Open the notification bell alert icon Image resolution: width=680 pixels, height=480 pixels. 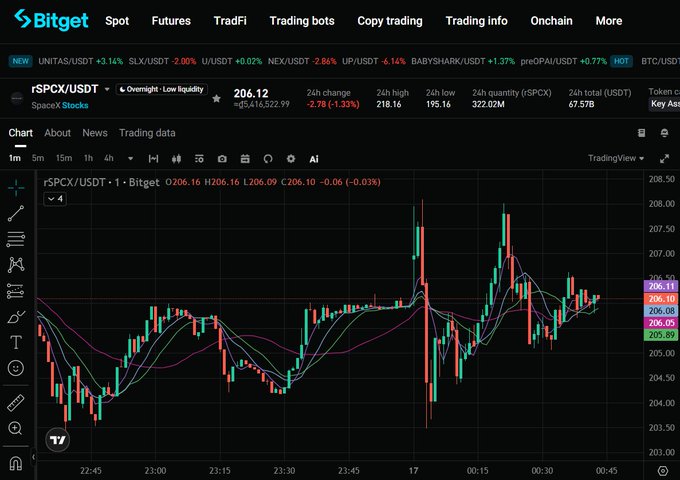pyautogui.click(x=664, y=133)
